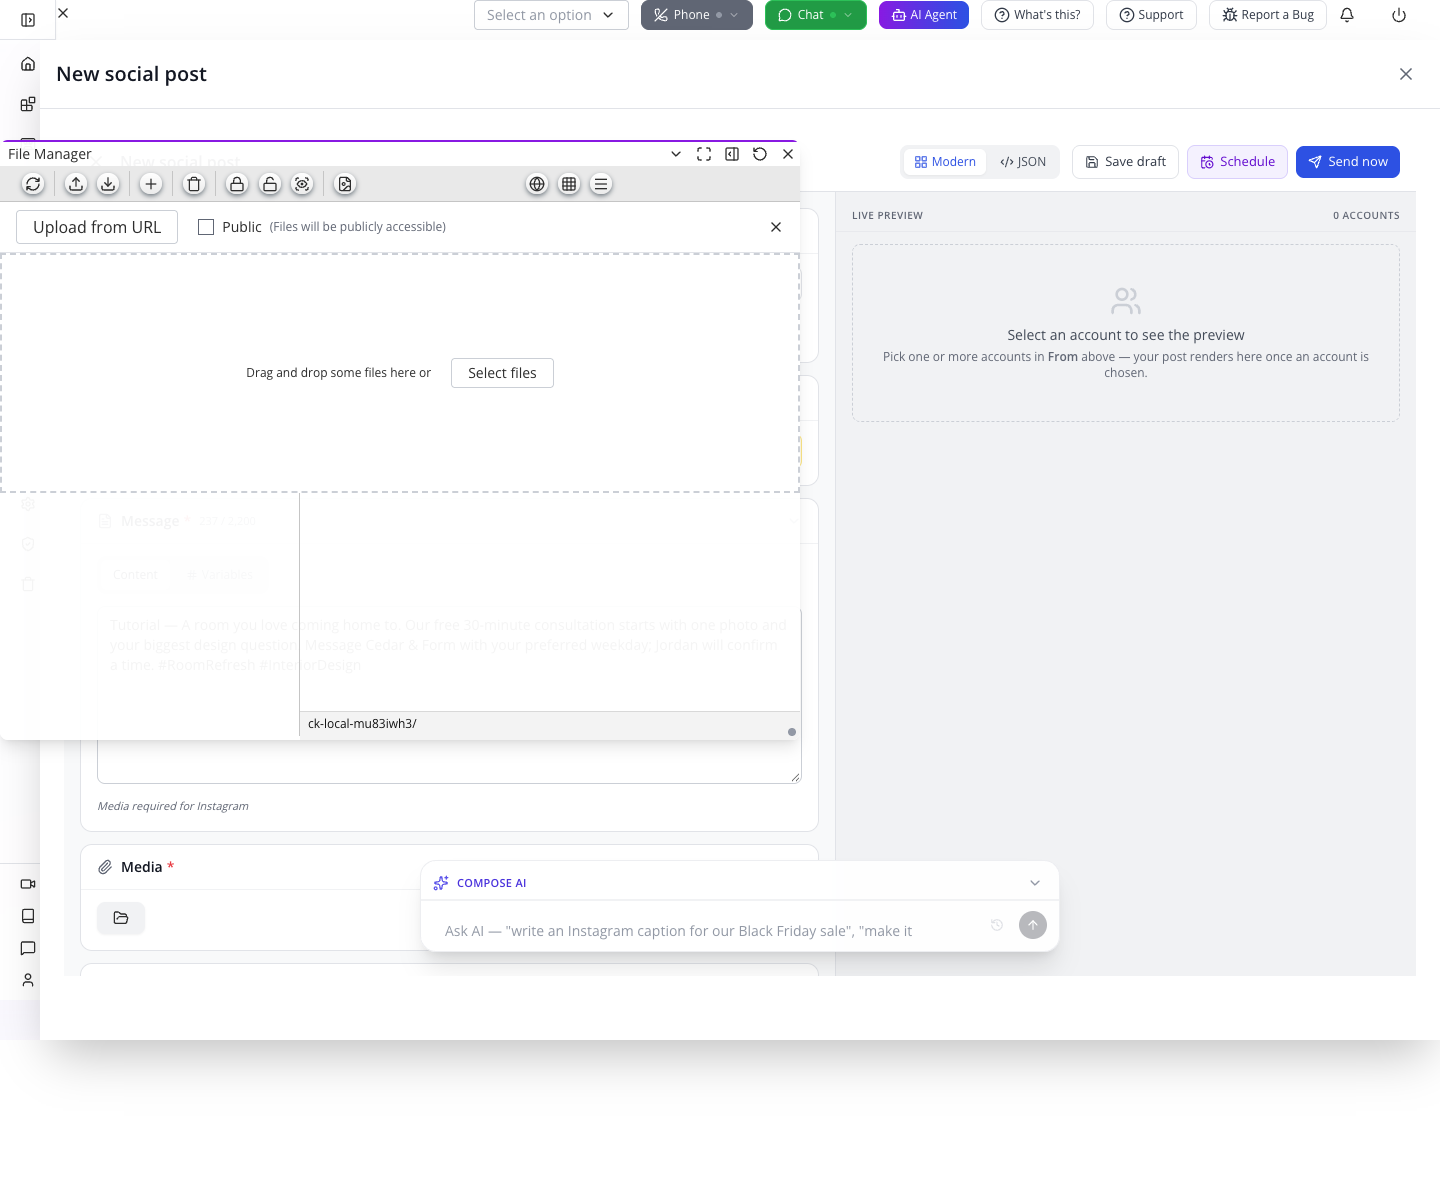Click the trash delete icon in File Manager

pyautogui.click(x=194, y=184)
